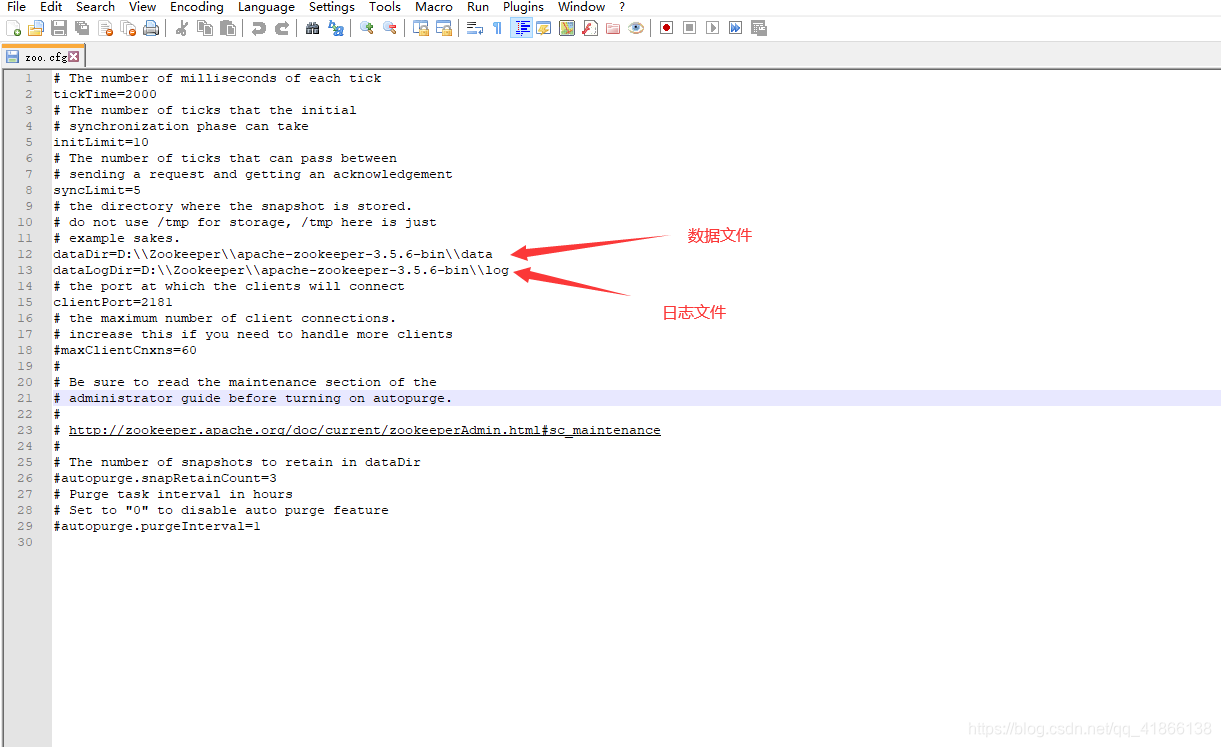
Task: Open the File menu
Action: tap(17, 7)
